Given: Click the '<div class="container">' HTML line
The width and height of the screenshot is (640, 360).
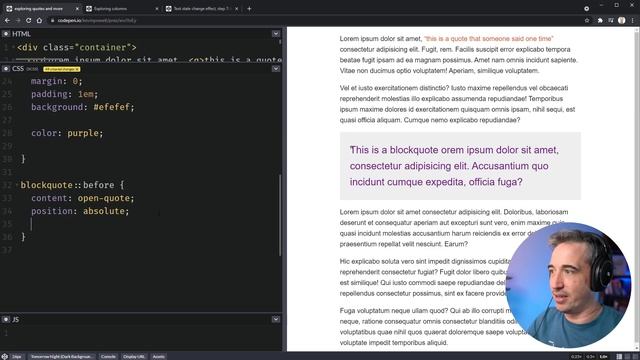Looking at the screenshot, I should [x=77, y=47].
